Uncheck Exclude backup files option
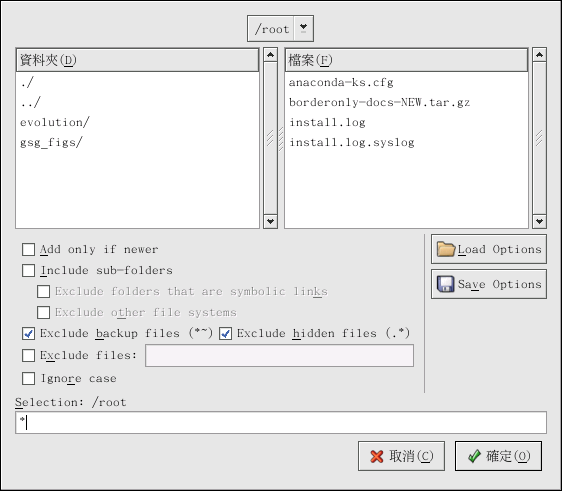This screenshot has height=491, width=562. coord(28,334)
